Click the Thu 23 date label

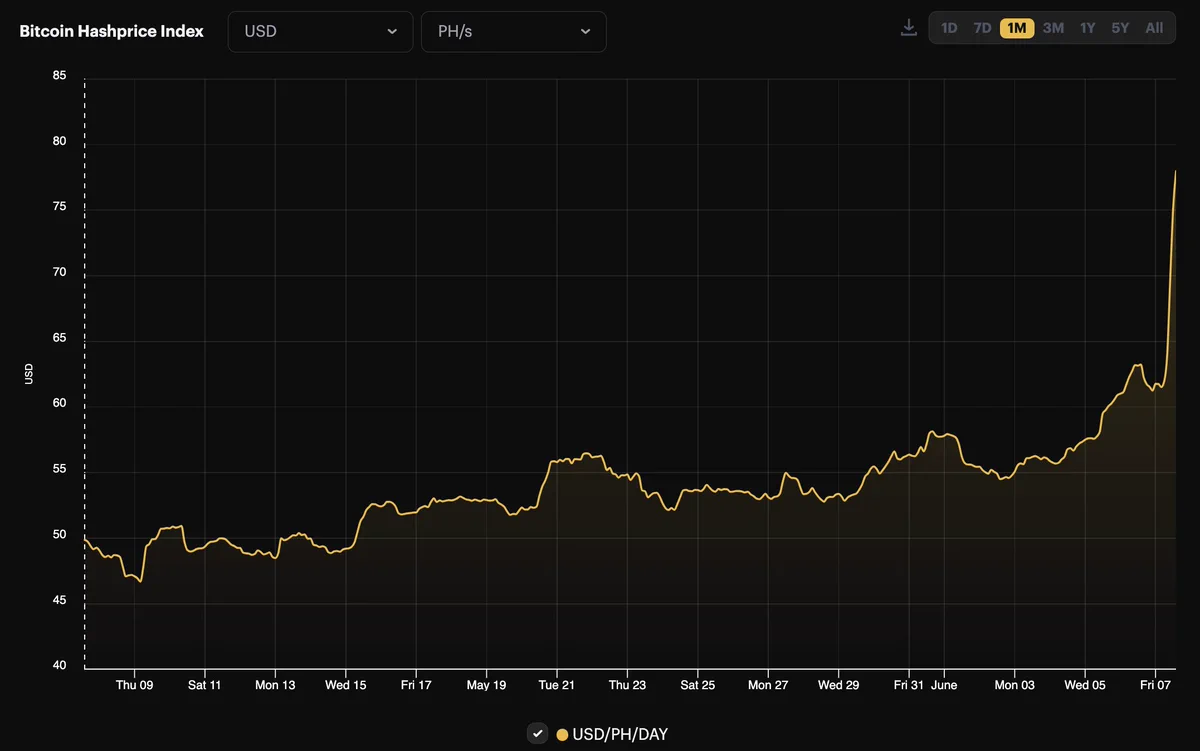click(x=627, y=685)
